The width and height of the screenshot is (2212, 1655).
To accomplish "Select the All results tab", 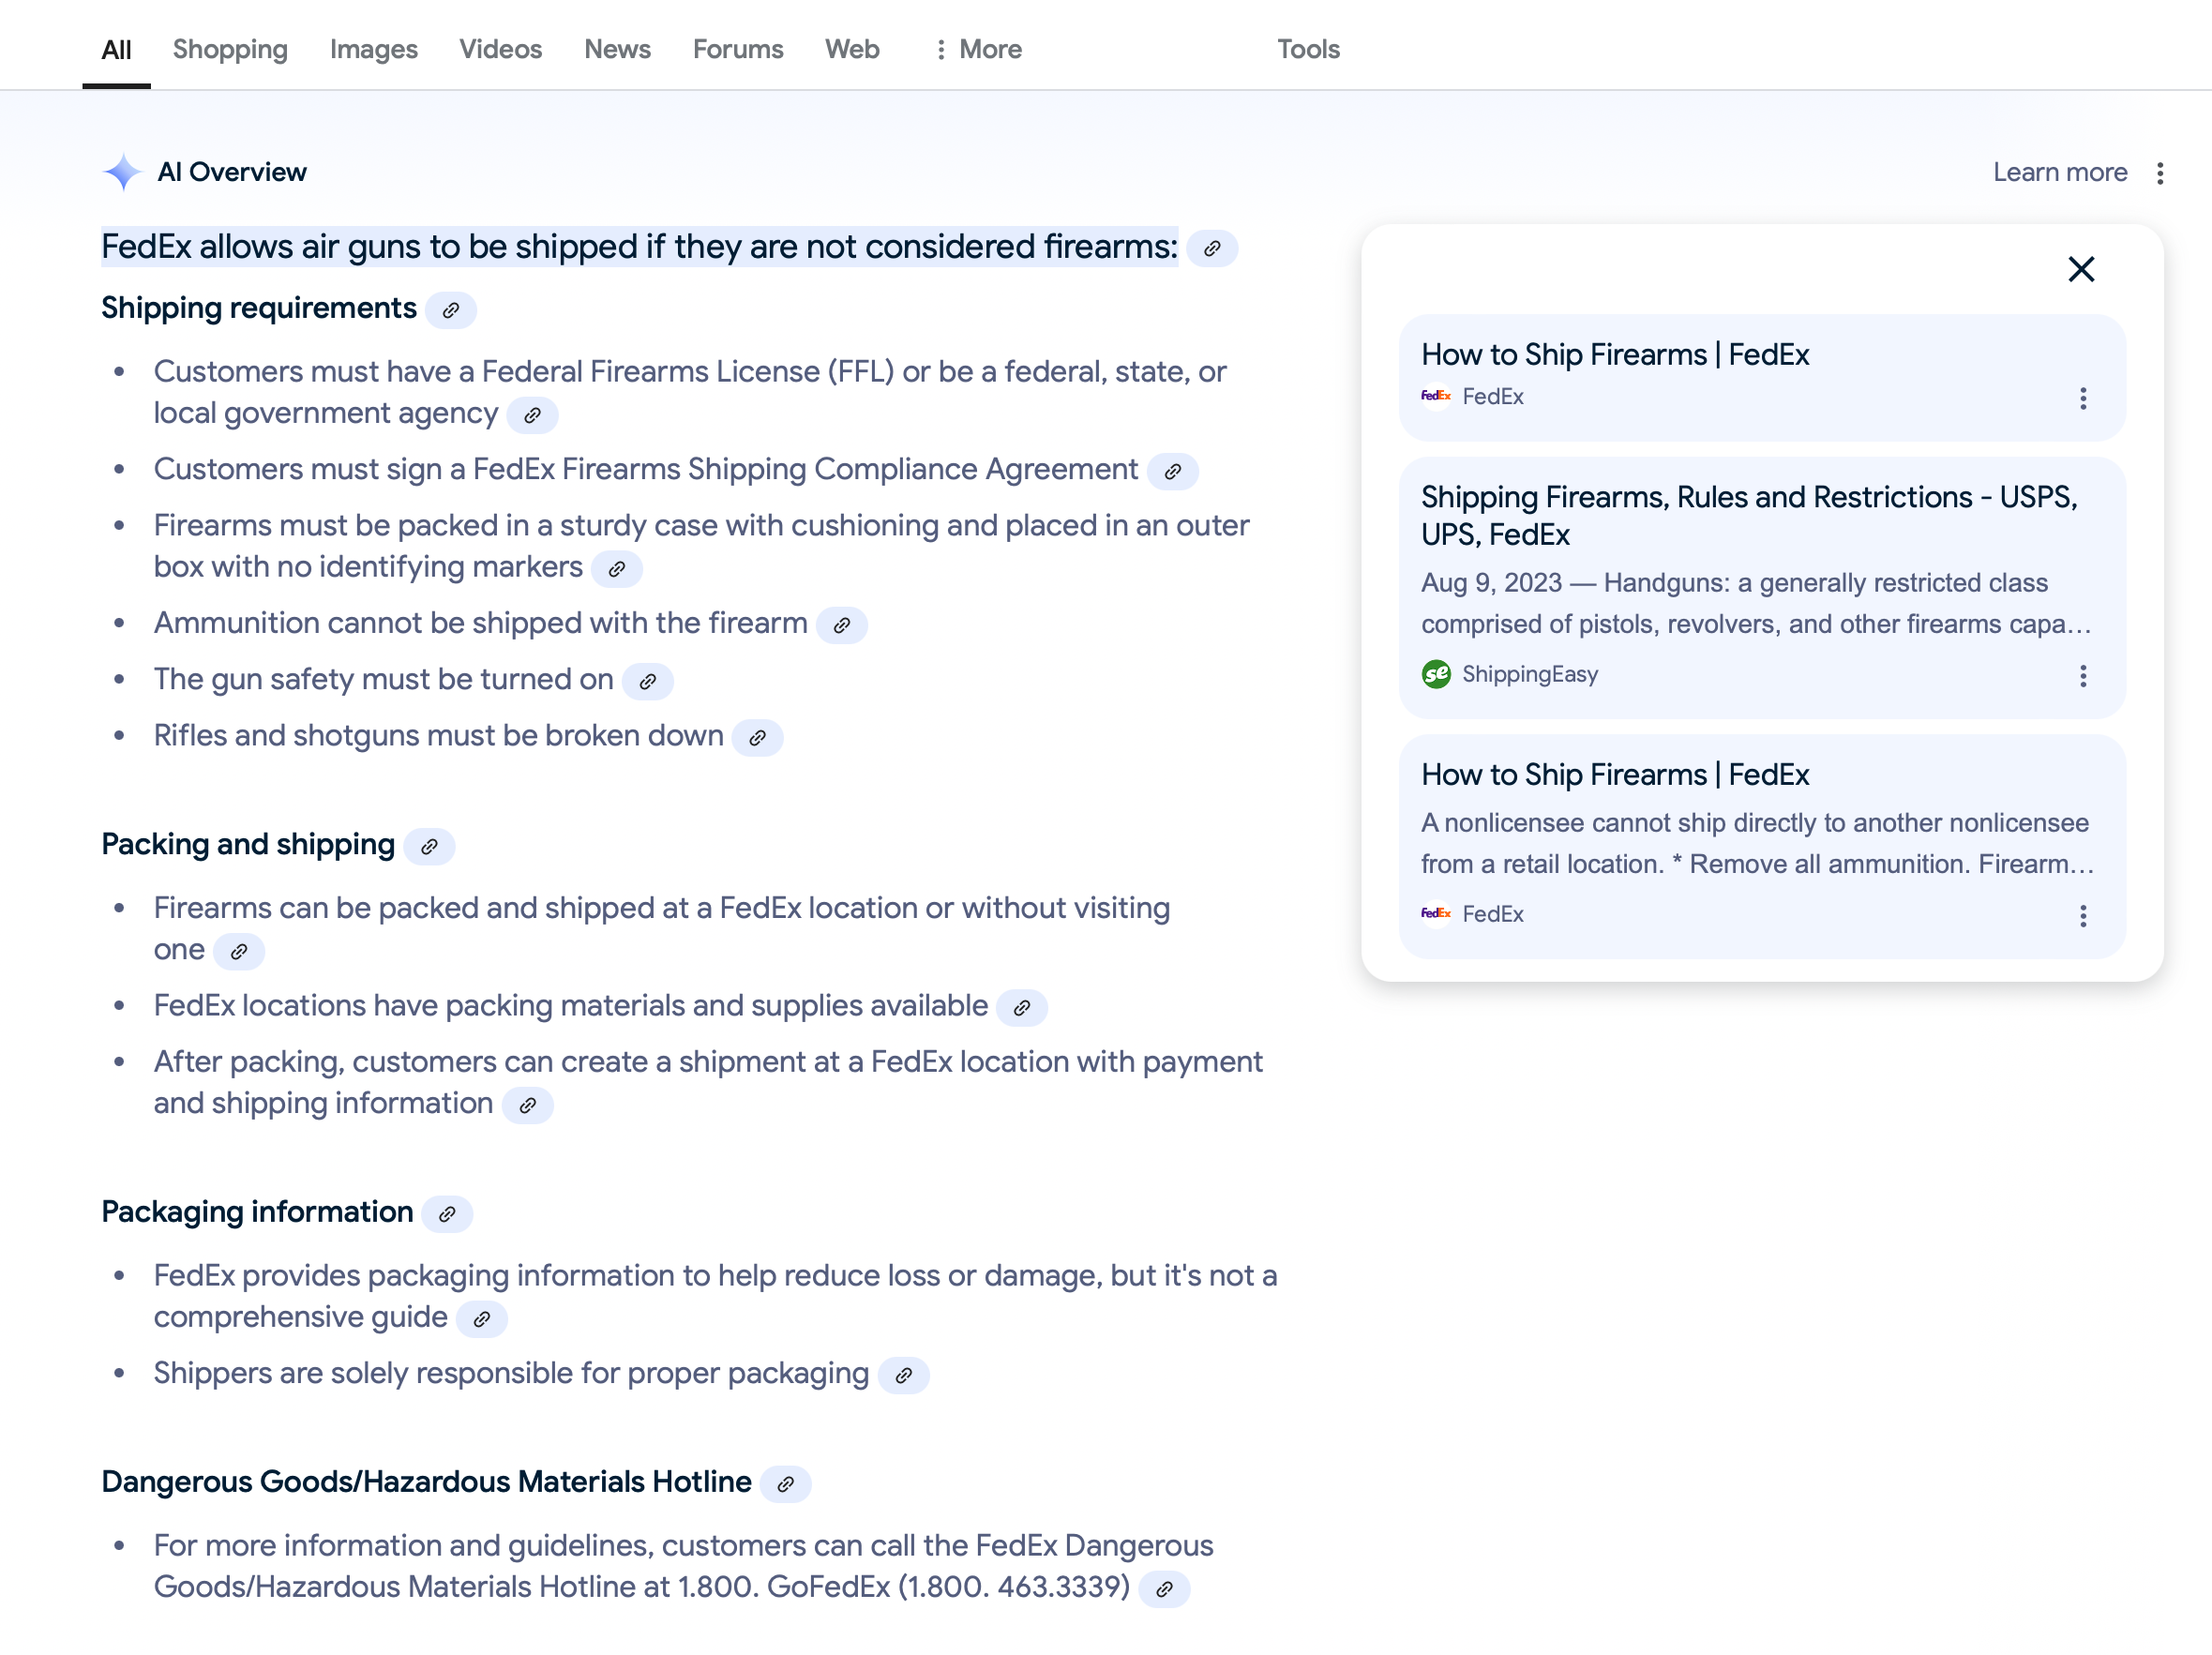I will [116, 49].
